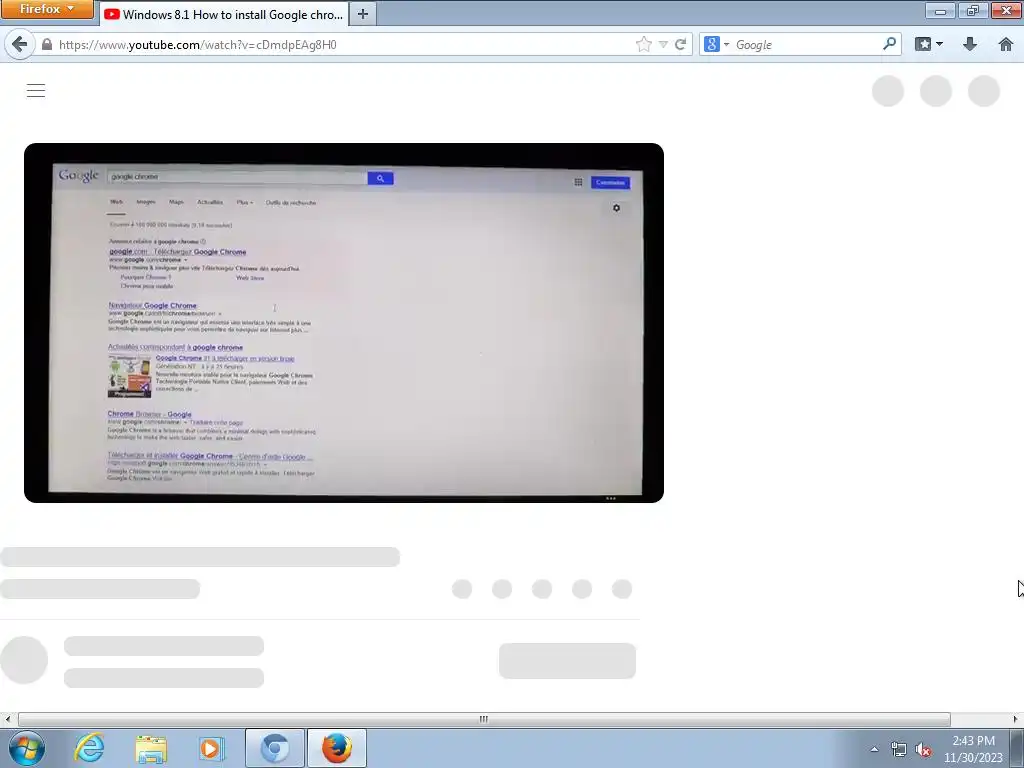Open the downloads arrow panel
1024x768 pixels.
pyautogui.click(x=970, y=44)
